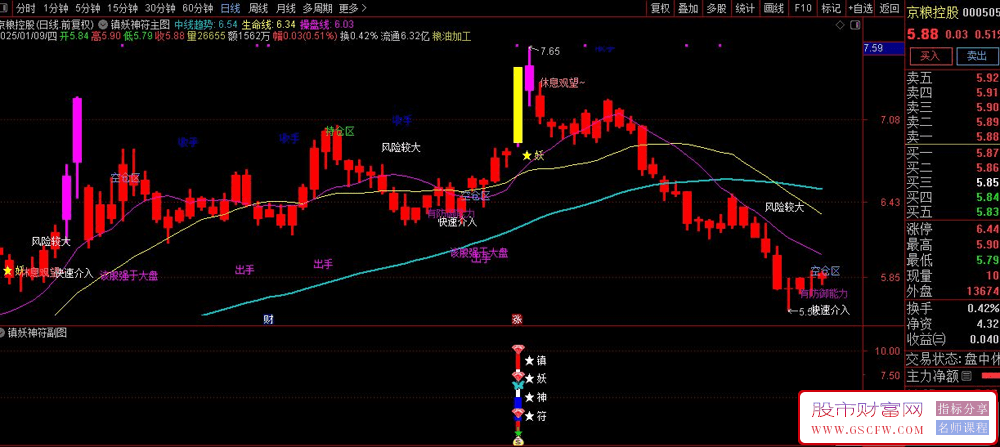The image size is (1000, 447).
Task: Click the green 持仓区 label
Action: coord(339,131)
